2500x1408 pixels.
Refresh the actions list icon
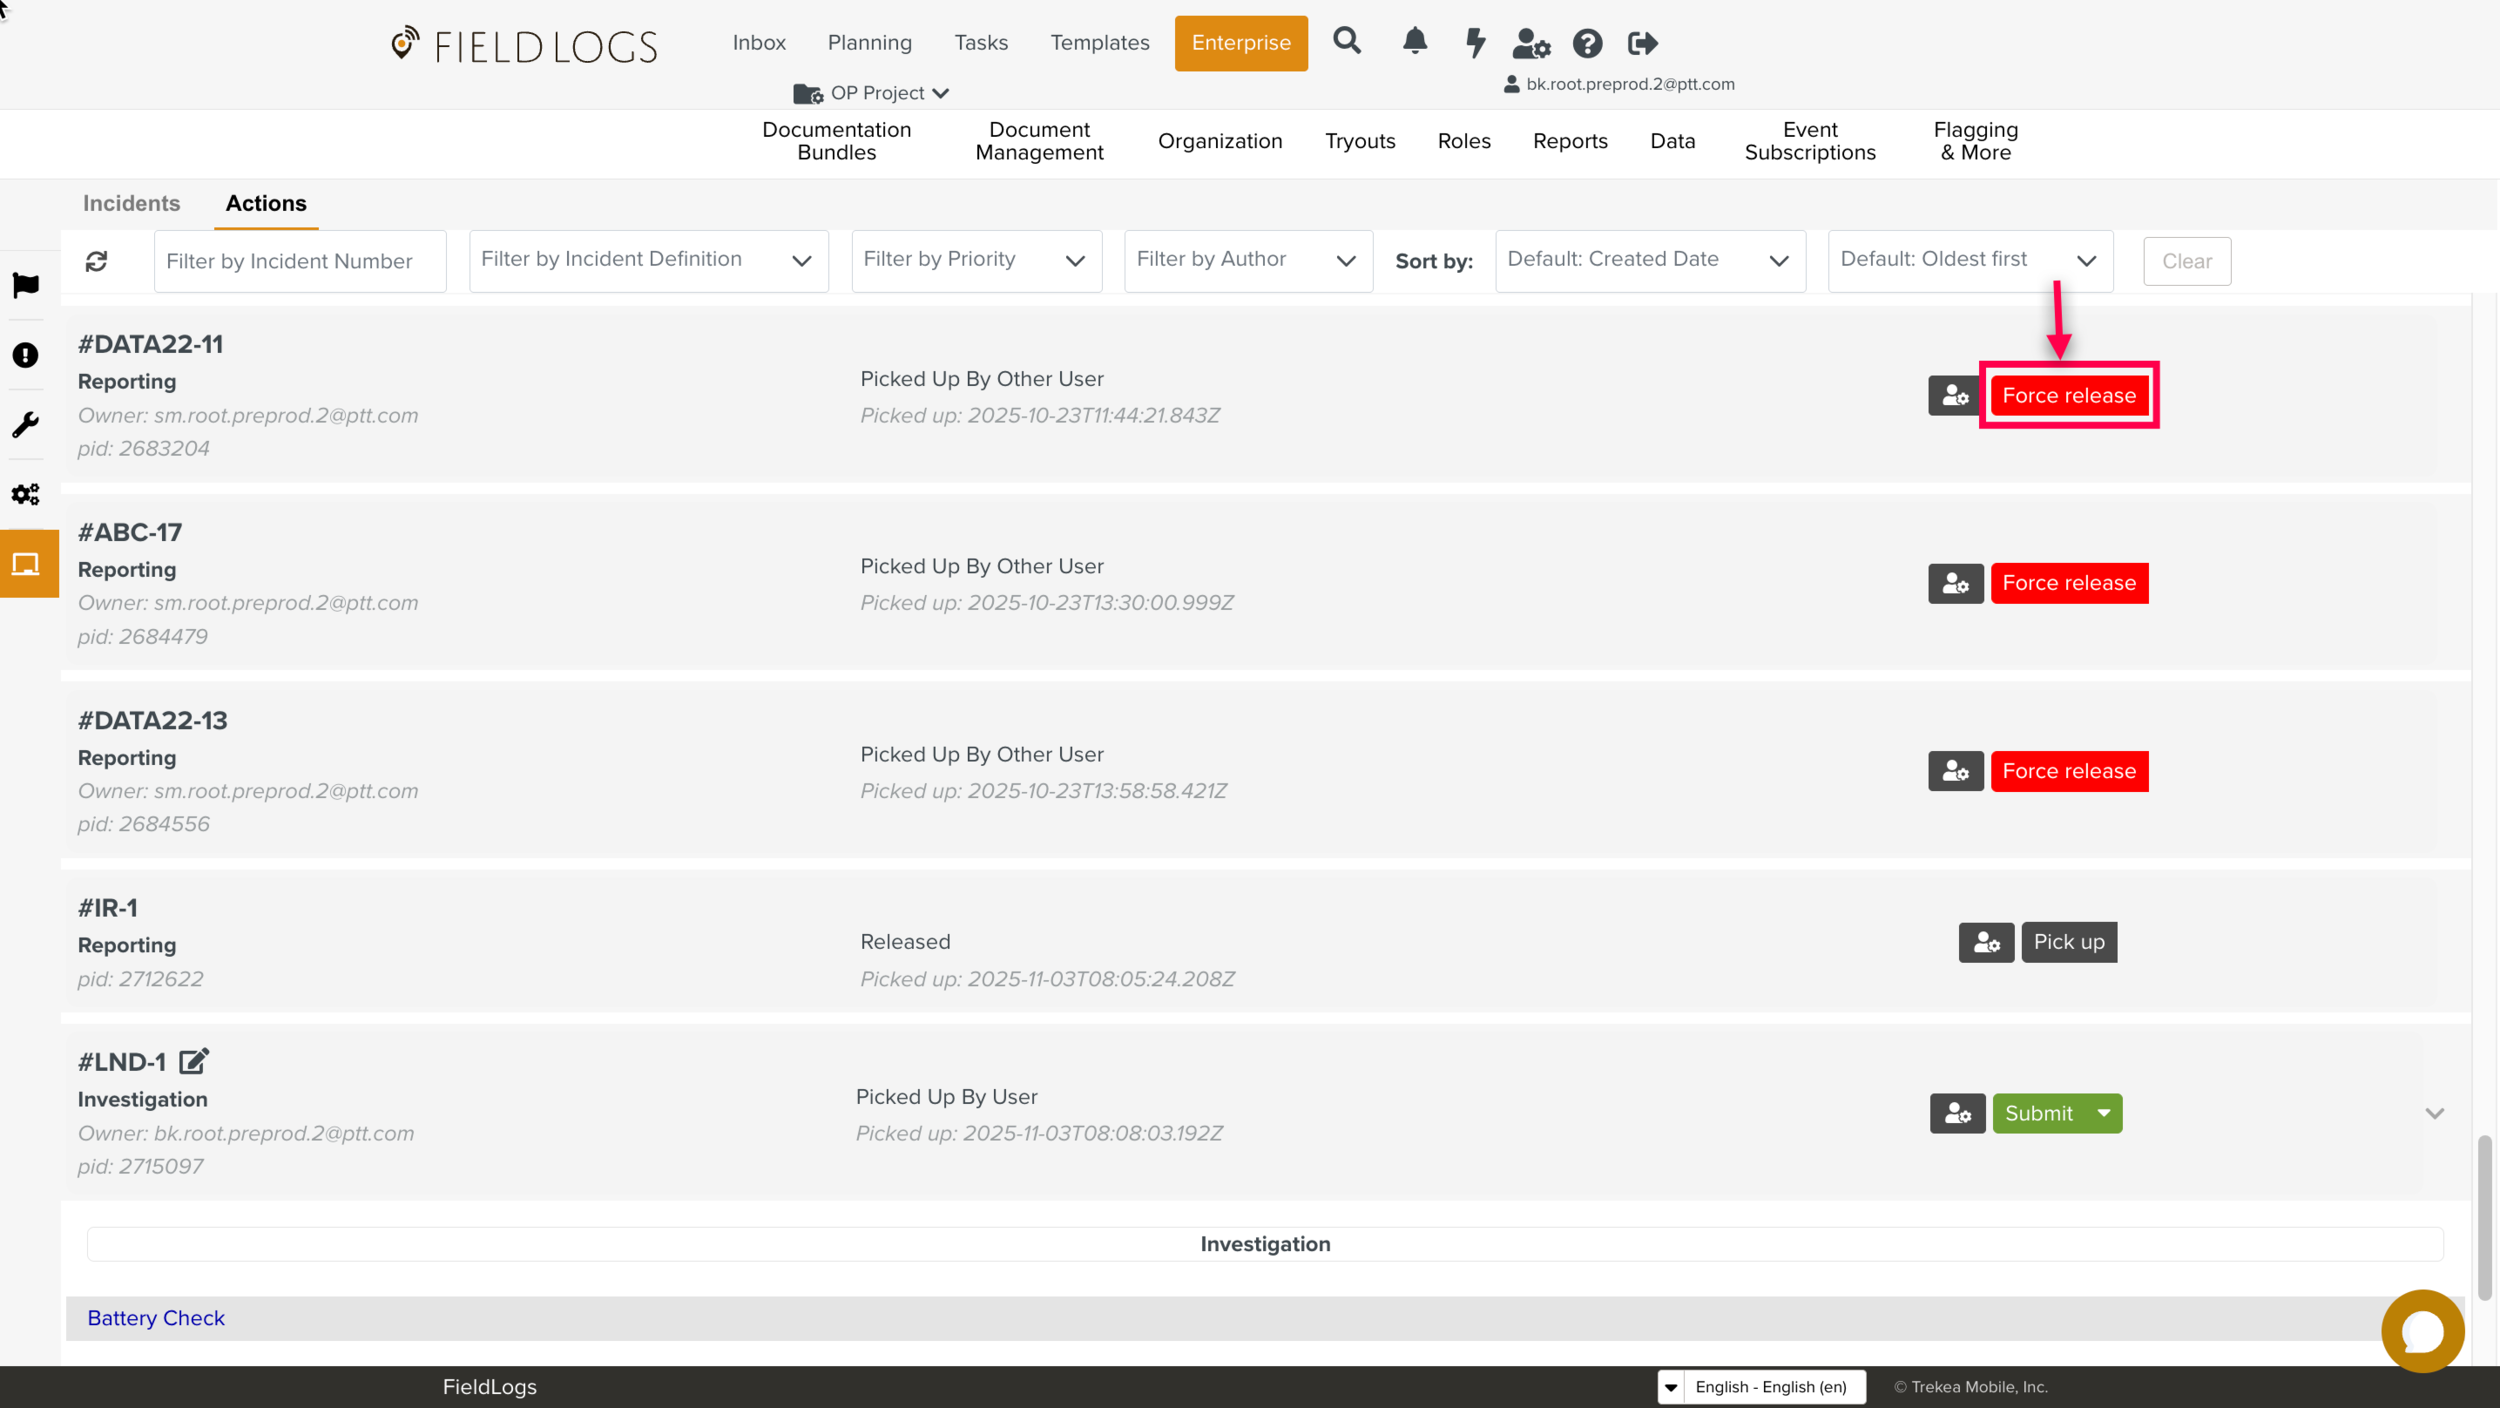pos(96,261)
